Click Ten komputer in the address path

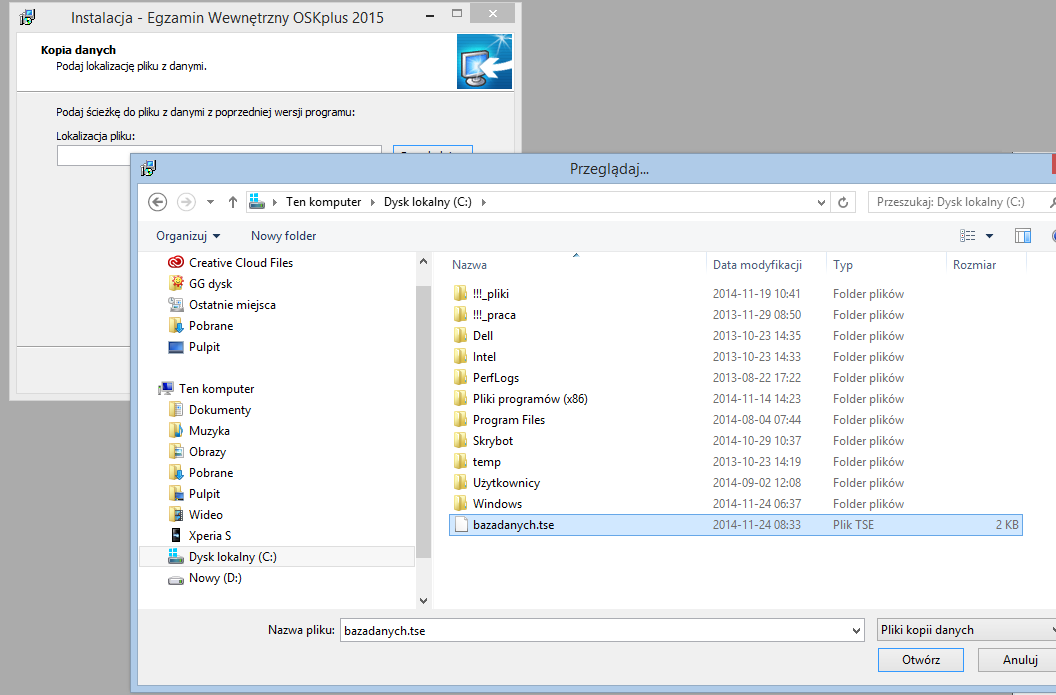(323, 202)
